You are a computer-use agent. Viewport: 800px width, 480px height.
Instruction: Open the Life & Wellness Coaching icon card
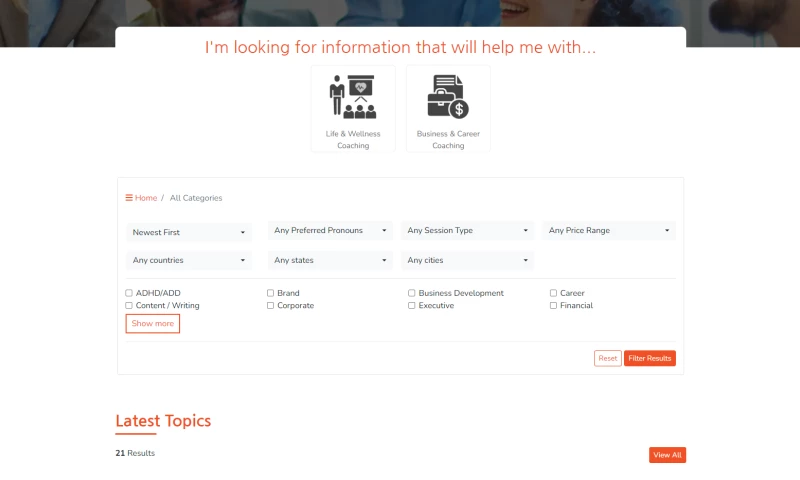point(353,109)
